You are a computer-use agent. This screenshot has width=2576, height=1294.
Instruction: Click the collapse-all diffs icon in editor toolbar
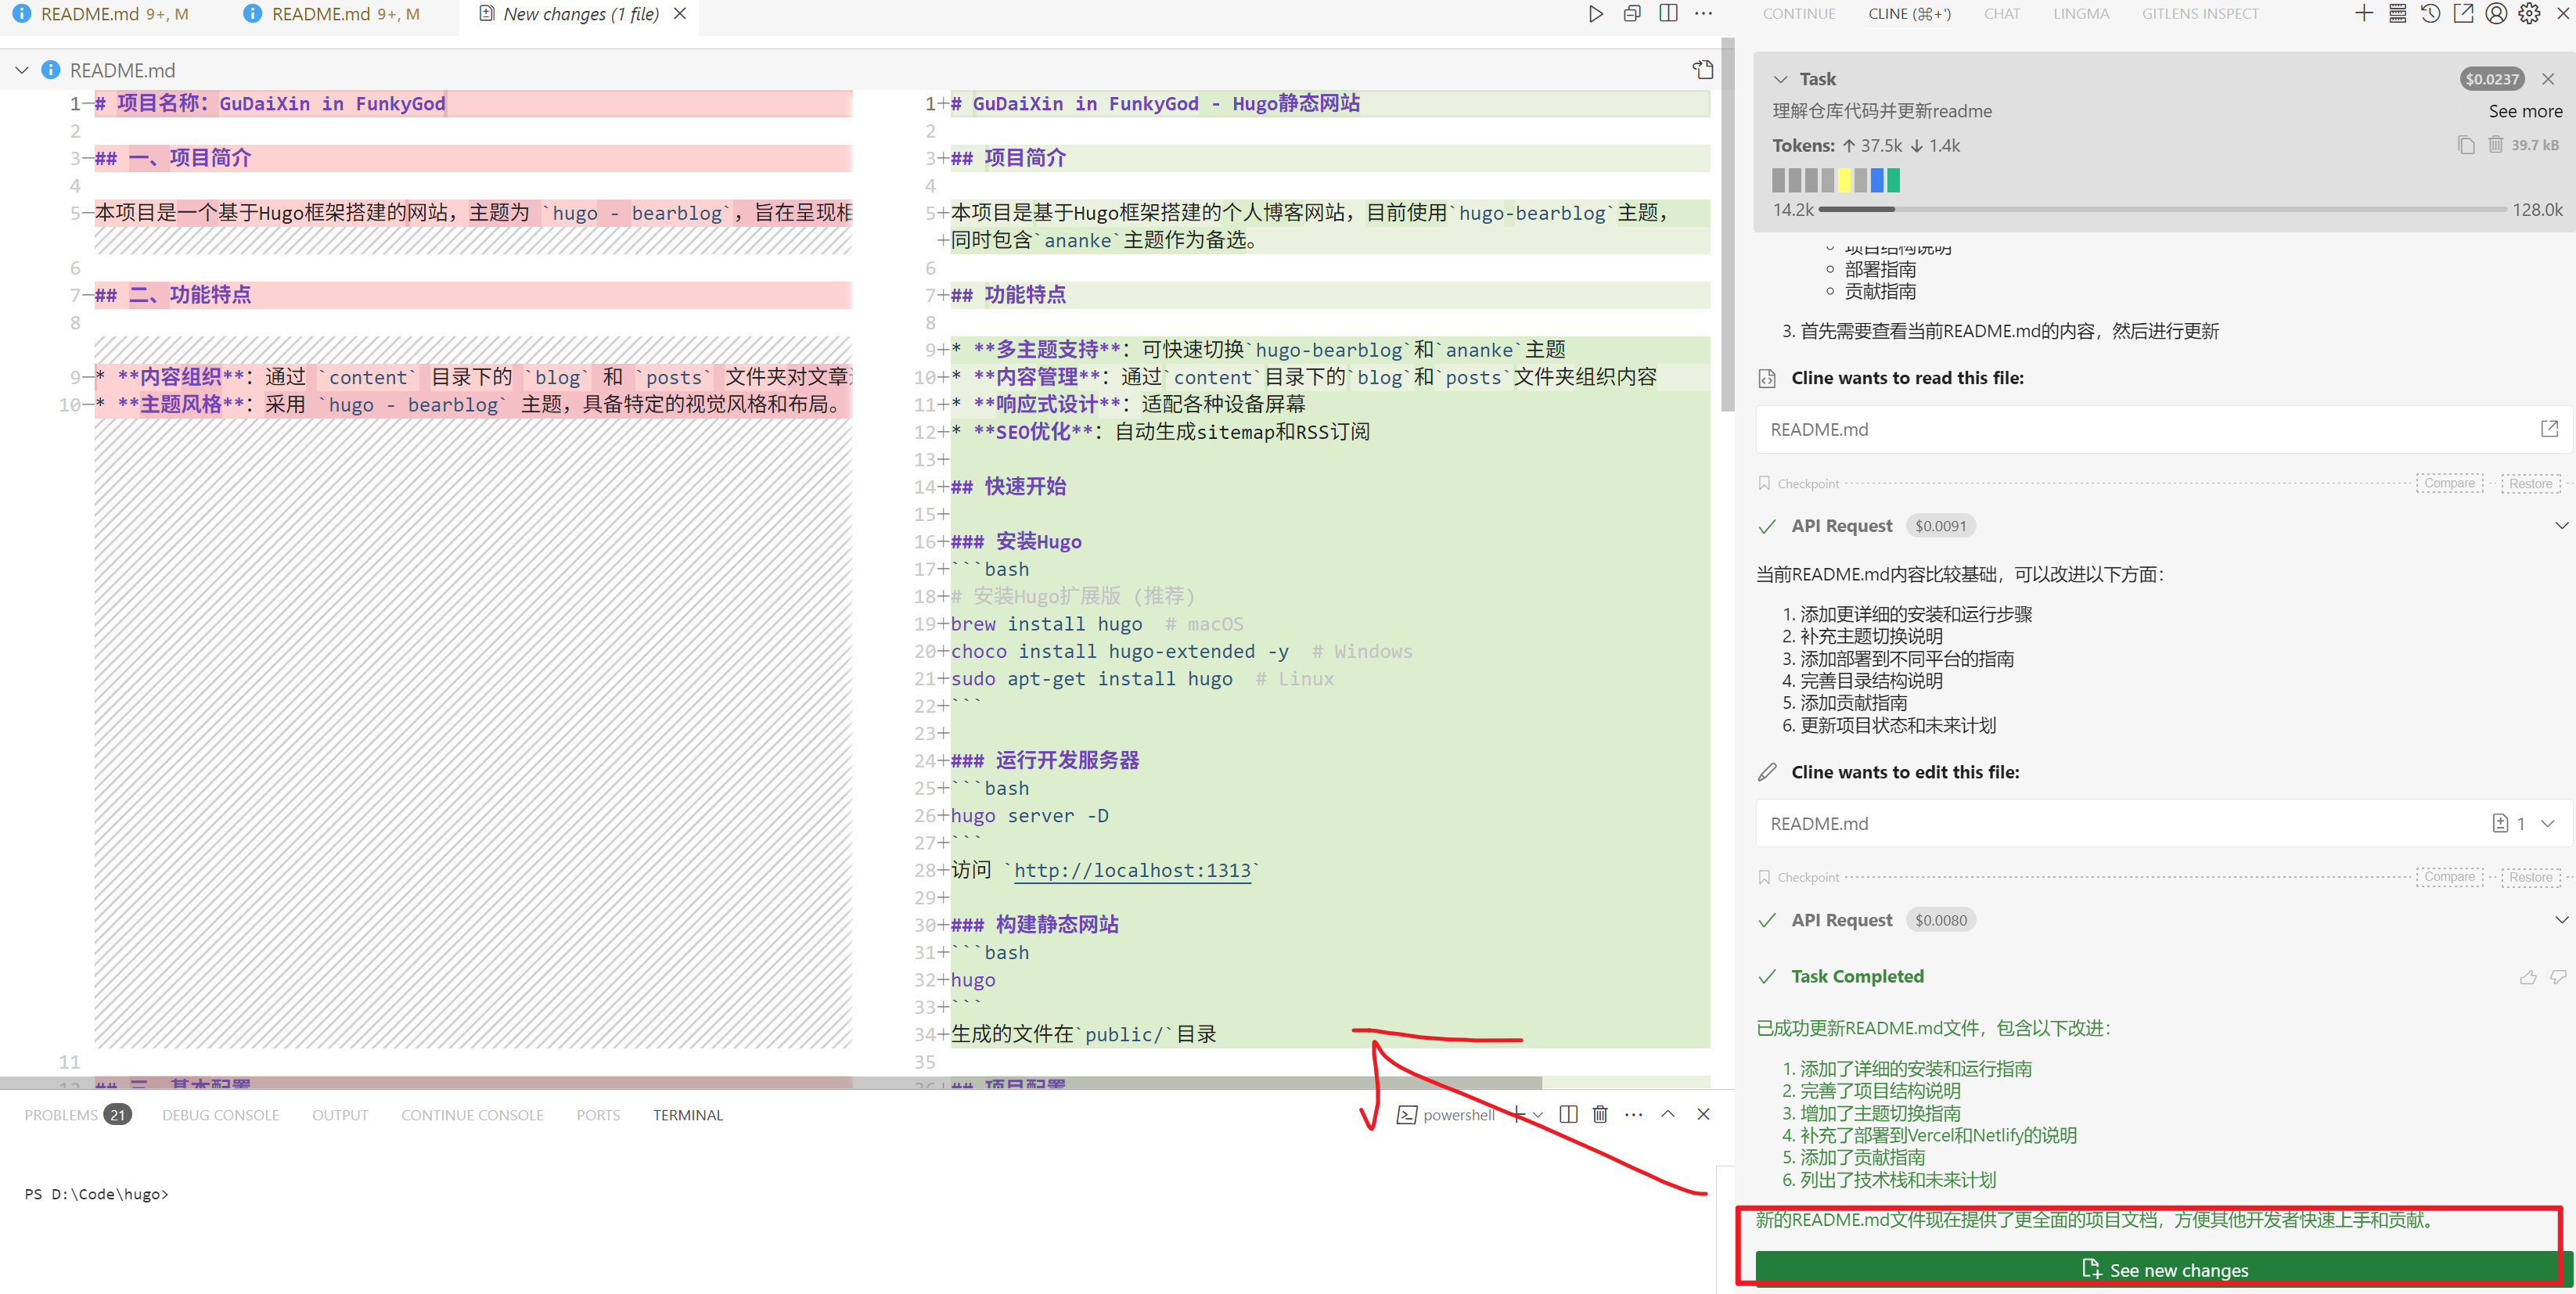tap(1632, 14)
